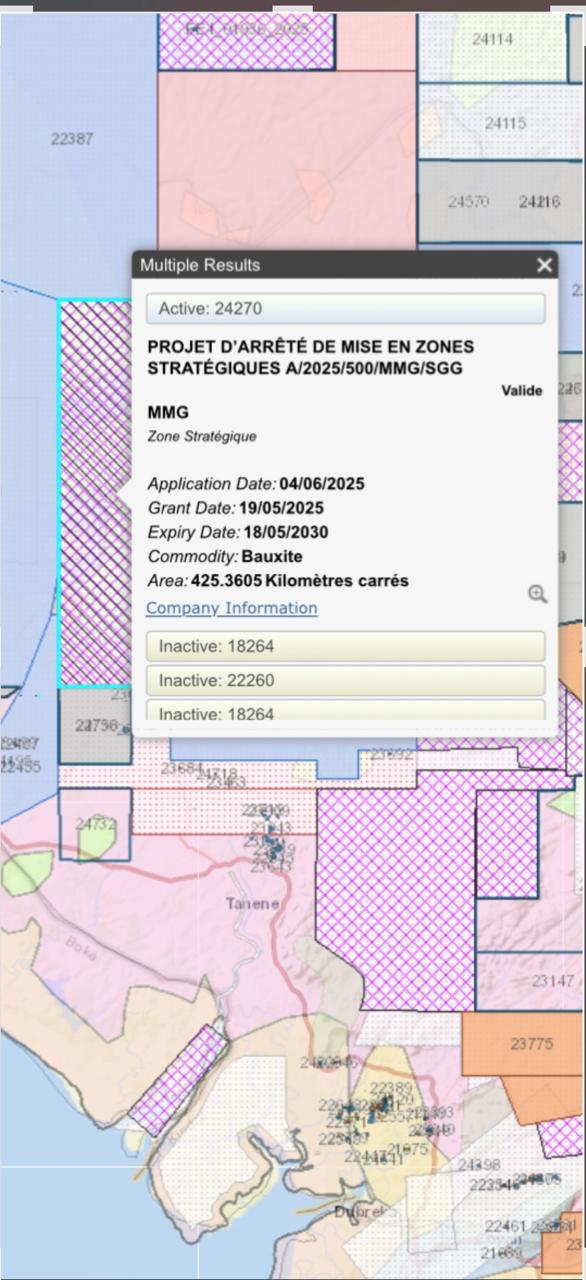Expand the Inactive: 18264 result
The height and width of the screenshot is (1280, 586).
click(x=345, y=646)
